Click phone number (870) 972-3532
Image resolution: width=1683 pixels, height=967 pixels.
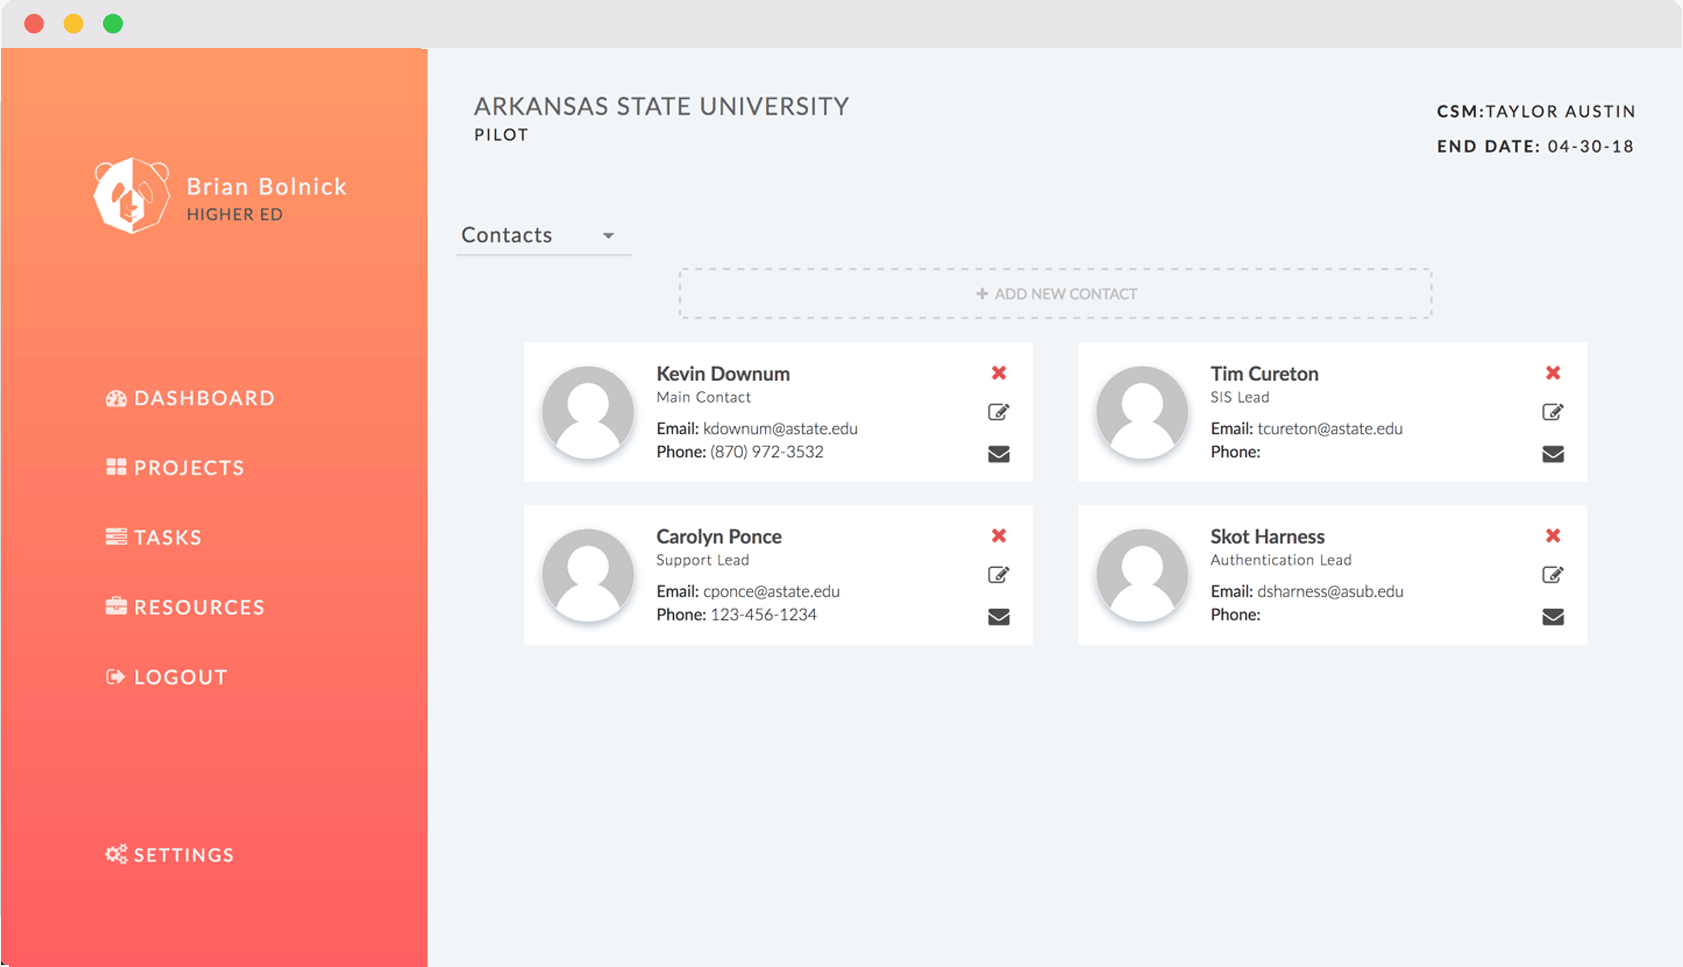767,452
